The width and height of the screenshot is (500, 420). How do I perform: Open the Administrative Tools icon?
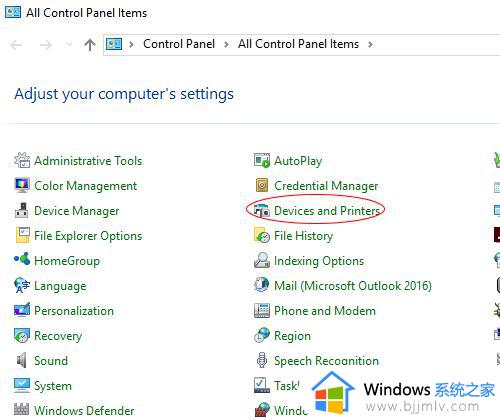[22, 160]
